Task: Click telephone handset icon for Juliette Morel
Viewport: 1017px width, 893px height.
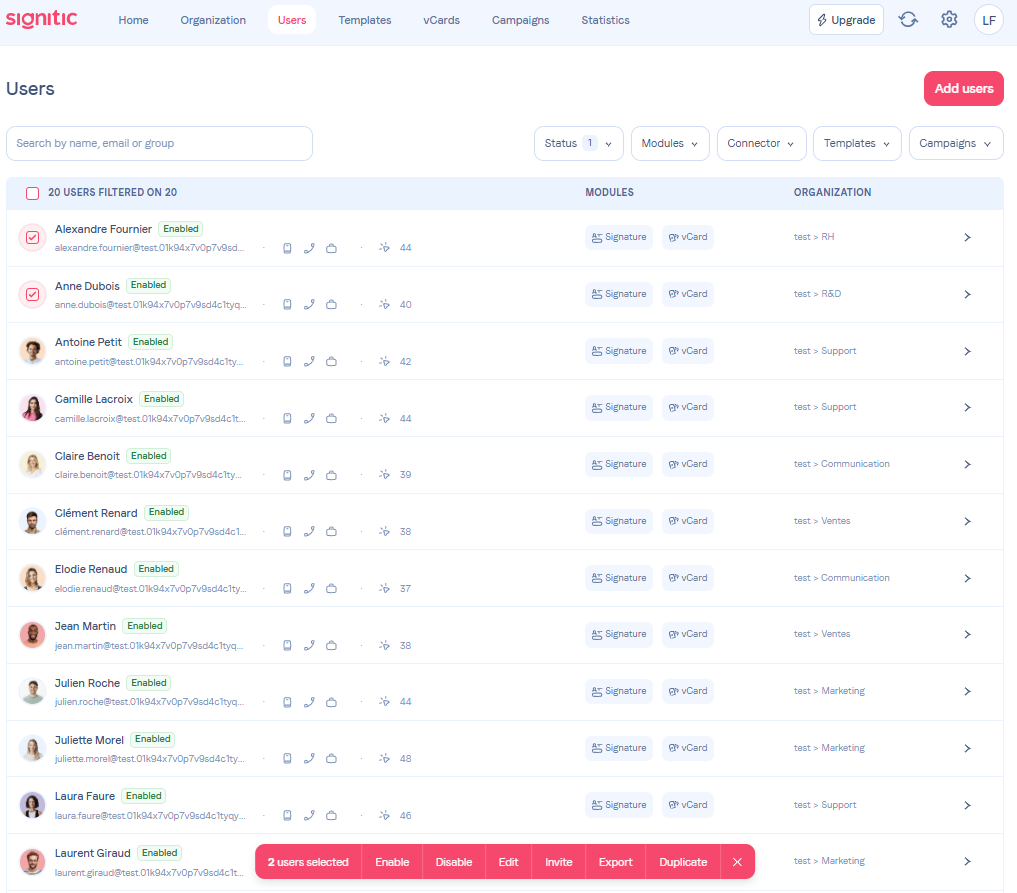Action: 309,758
